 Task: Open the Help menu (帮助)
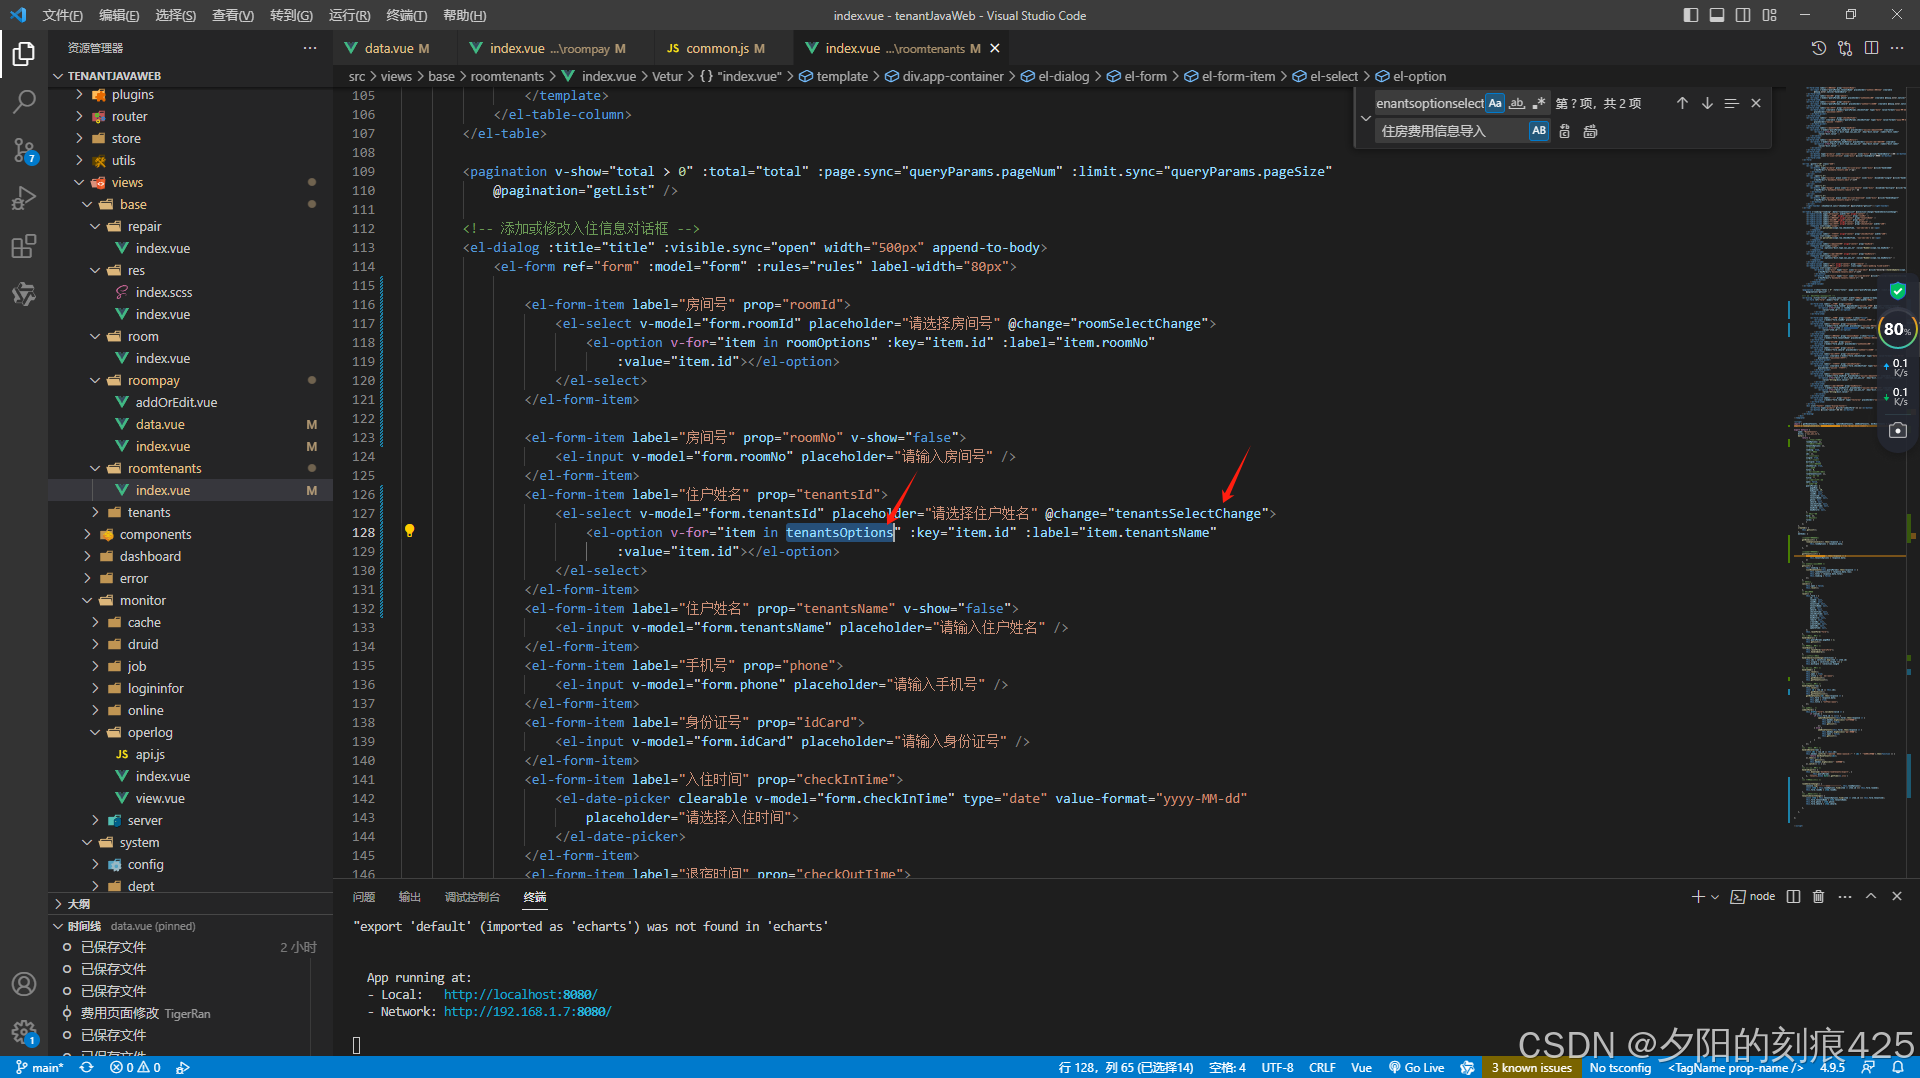(x=464, y=15)
